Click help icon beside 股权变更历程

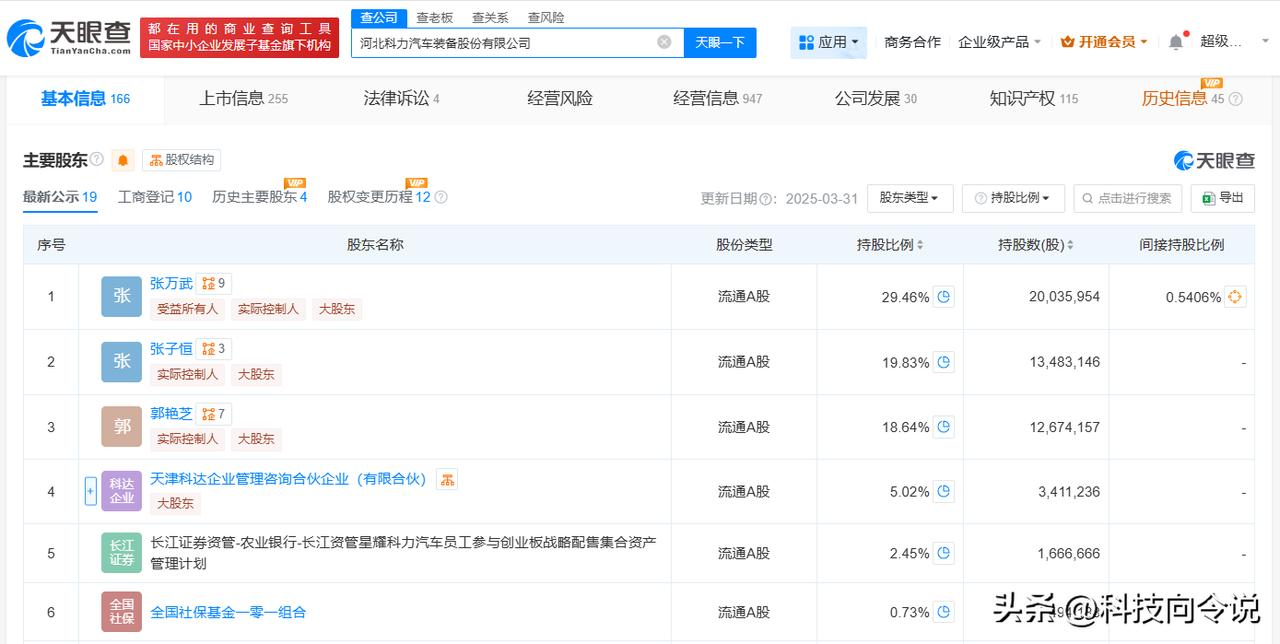441,197
